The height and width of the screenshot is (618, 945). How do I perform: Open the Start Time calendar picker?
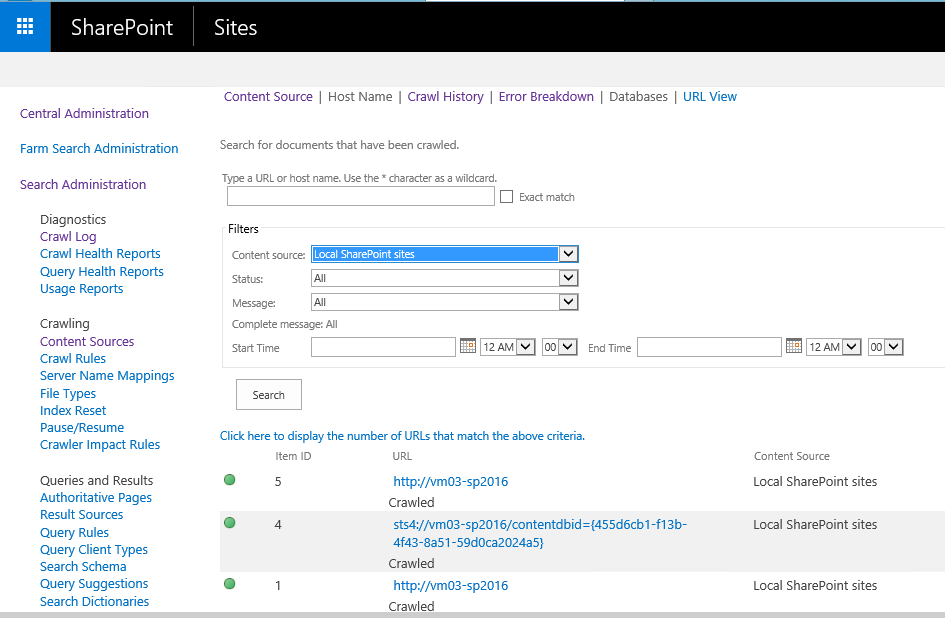tap(467, 346)
